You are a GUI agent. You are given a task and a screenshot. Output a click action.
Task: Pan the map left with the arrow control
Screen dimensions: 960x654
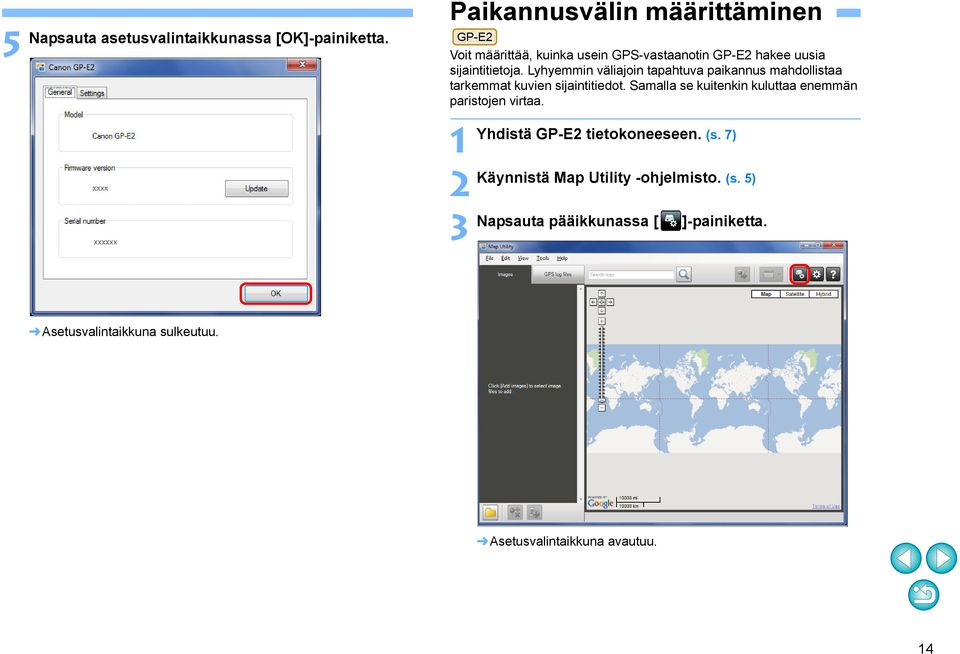tap(593, 302)
